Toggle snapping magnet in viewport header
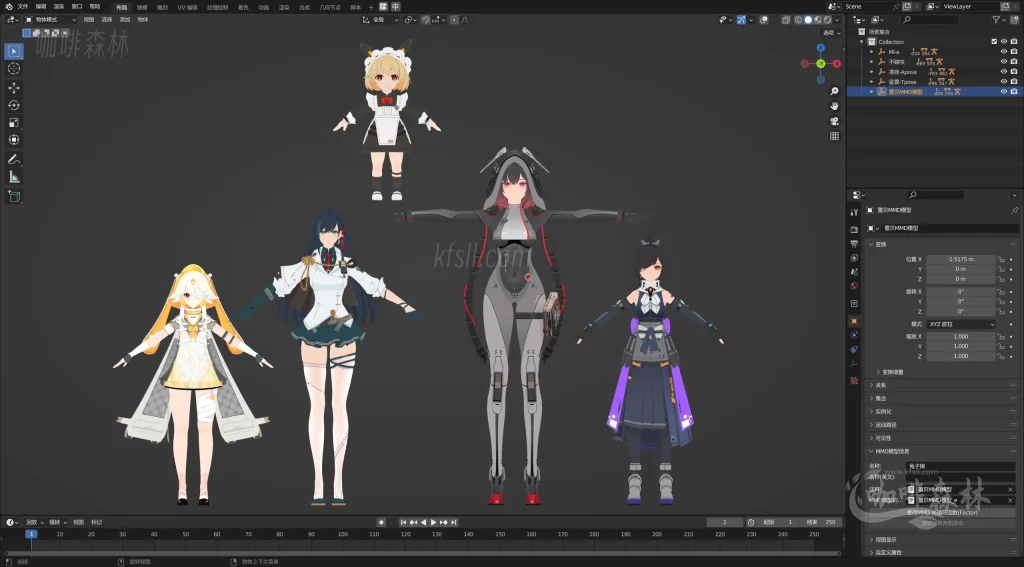This screenshot has width=1024, height=567. [x=426, y=20]
